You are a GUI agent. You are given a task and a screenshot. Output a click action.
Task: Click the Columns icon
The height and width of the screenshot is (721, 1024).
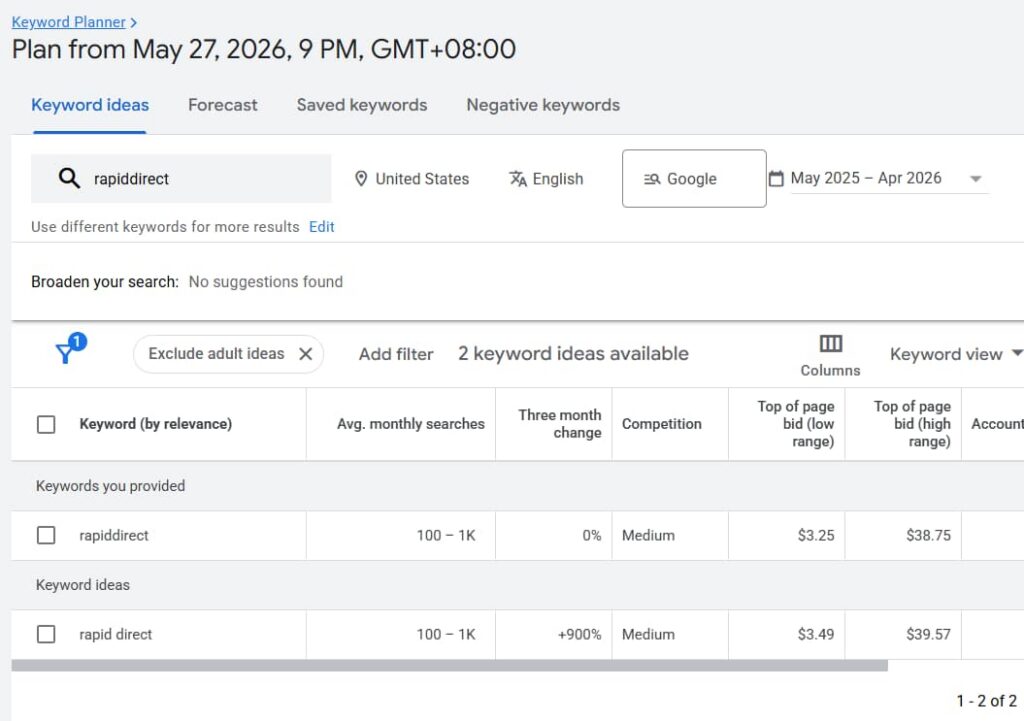pos(830,344)
